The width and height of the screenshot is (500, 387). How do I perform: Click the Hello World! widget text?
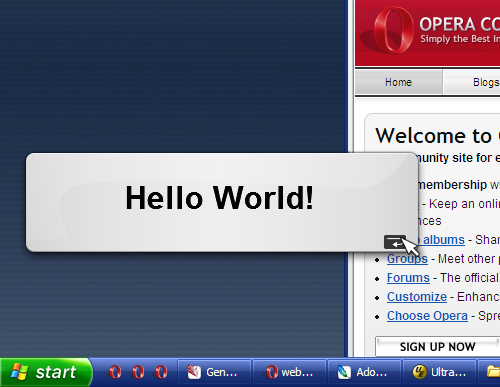(x=220, y=198)
